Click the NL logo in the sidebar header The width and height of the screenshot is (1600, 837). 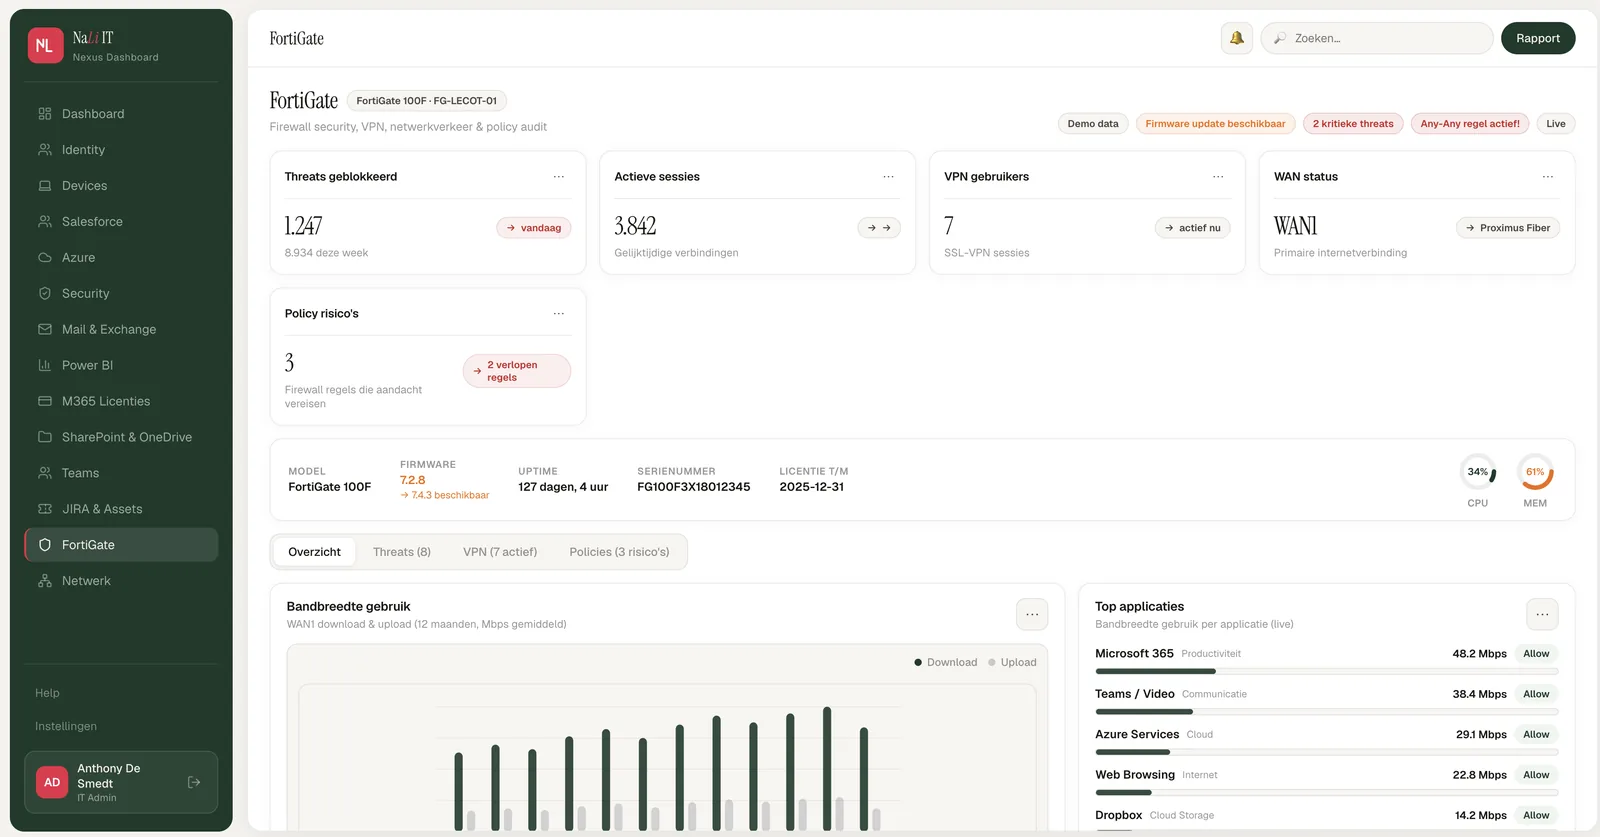point(45,45)
